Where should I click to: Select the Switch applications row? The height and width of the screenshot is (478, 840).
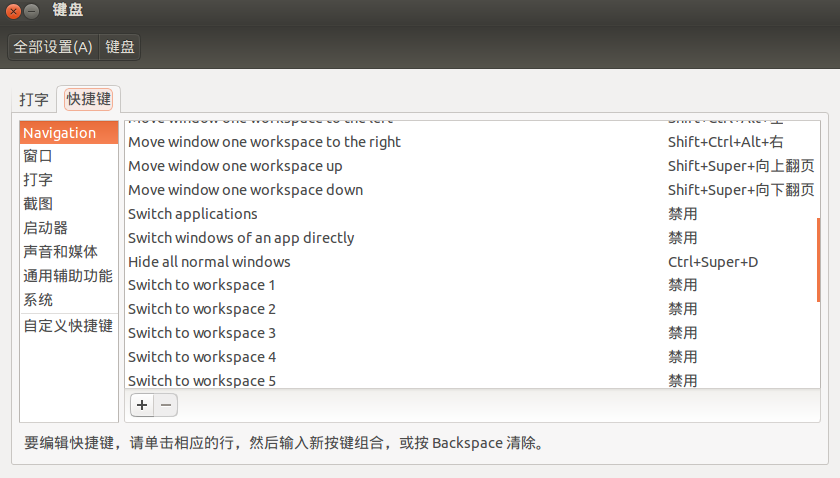point(472,214)
